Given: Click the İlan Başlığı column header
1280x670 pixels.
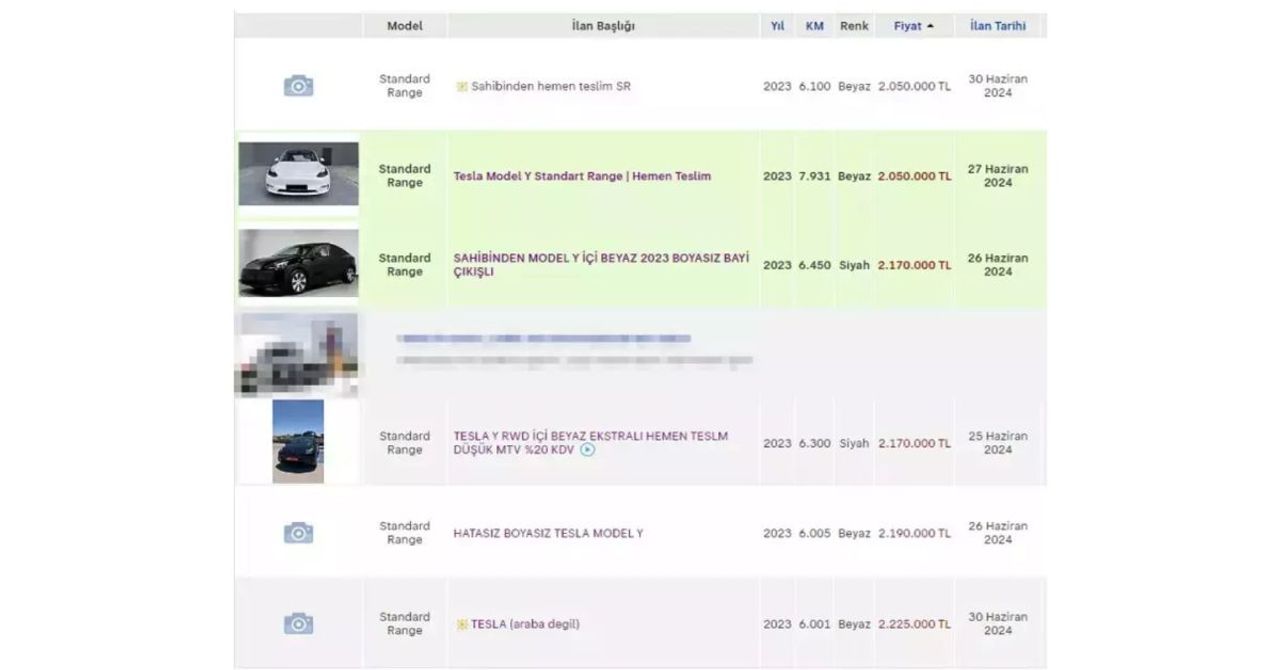Looking at the screenshot, I should click(x=603, y=26).
